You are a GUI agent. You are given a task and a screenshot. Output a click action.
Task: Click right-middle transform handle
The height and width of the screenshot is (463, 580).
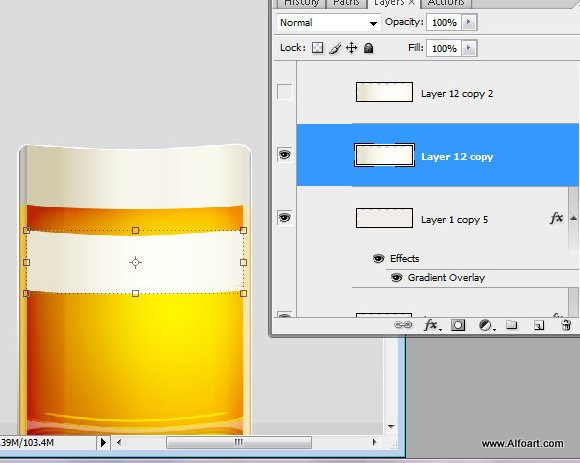(243, 262)
